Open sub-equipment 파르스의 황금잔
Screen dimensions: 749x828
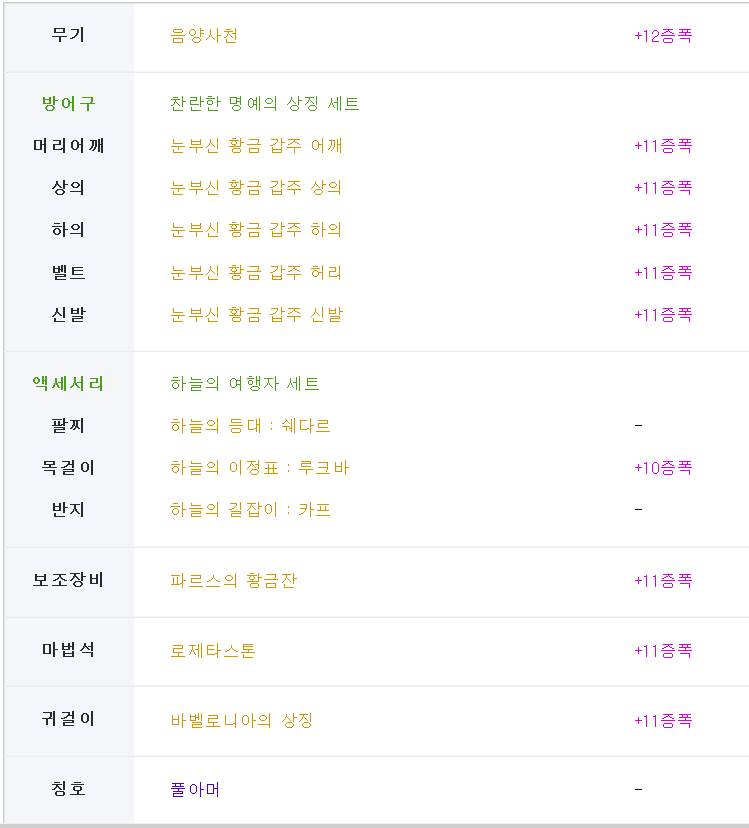pyautogui.click(x=233, y=581)
